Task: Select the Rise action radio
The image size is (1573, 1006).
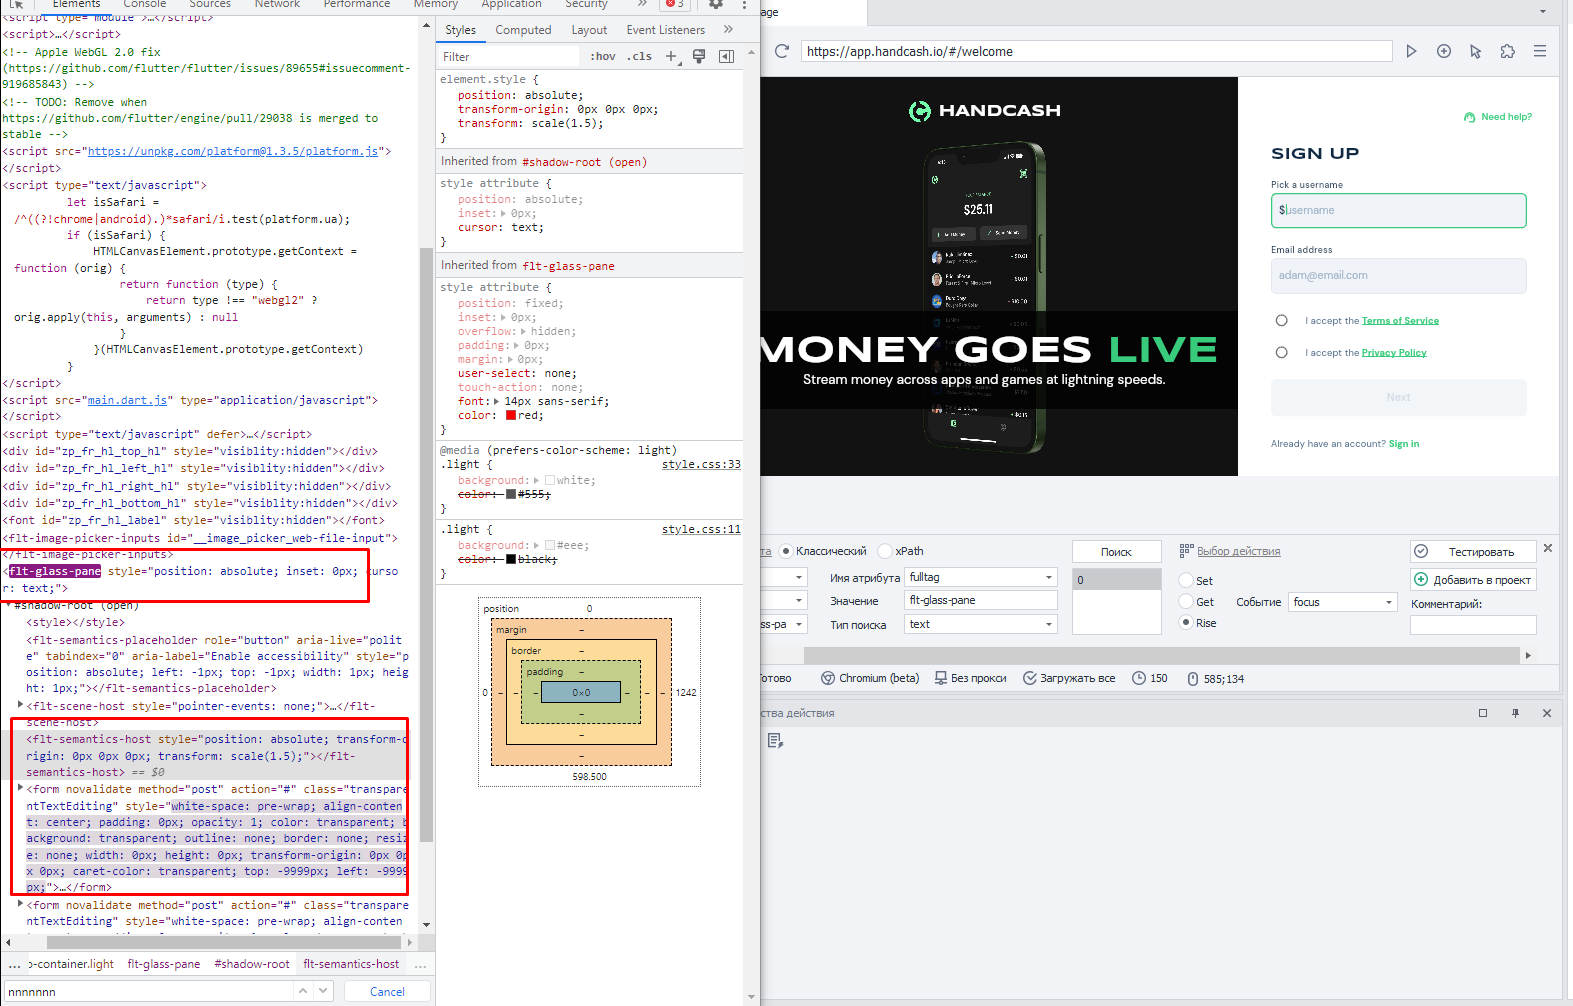Action: pyautogui.click(x=1186, y=623)
